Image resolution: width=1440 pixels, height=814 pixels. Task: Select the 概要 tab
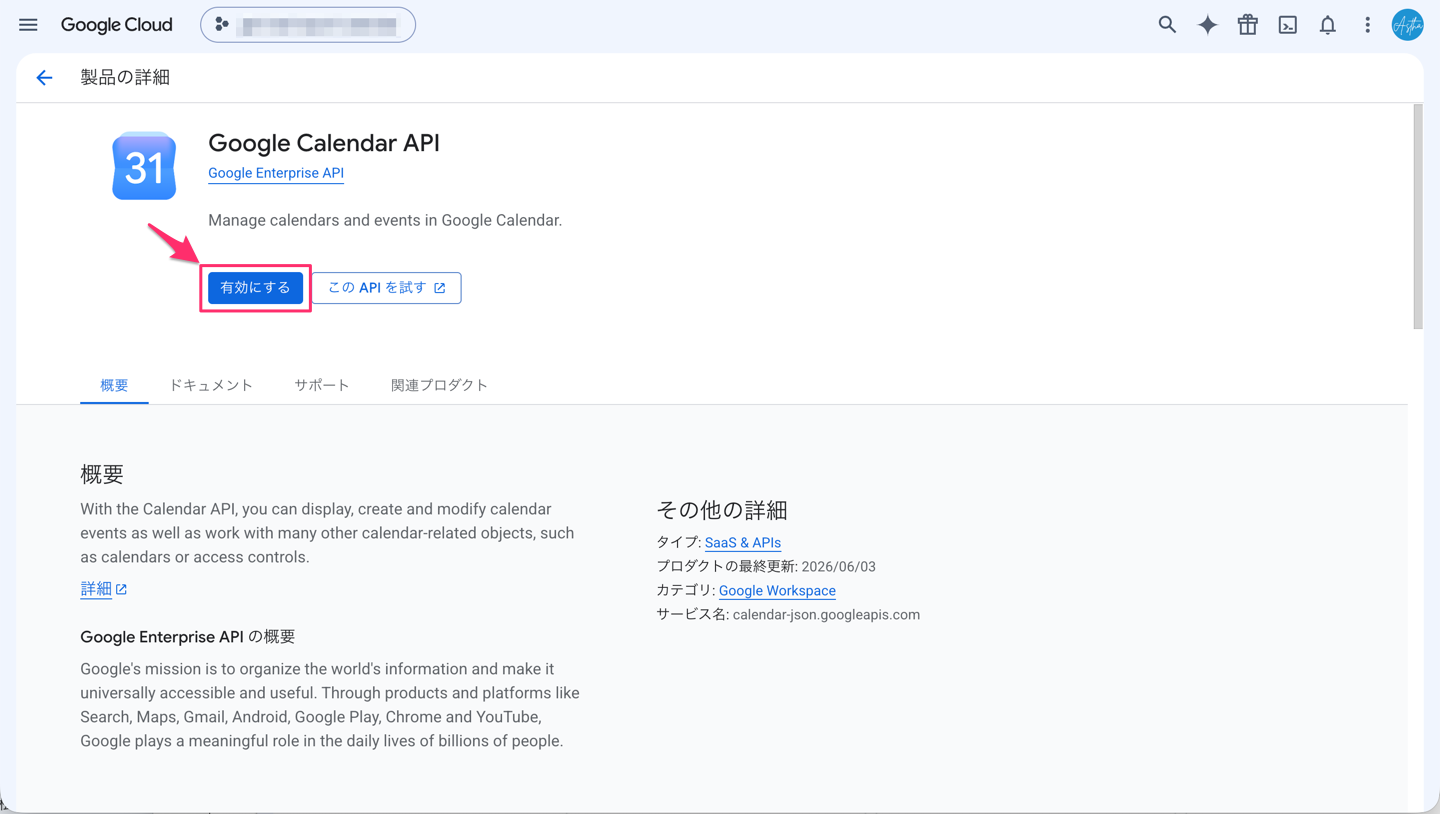click(114, 385)
